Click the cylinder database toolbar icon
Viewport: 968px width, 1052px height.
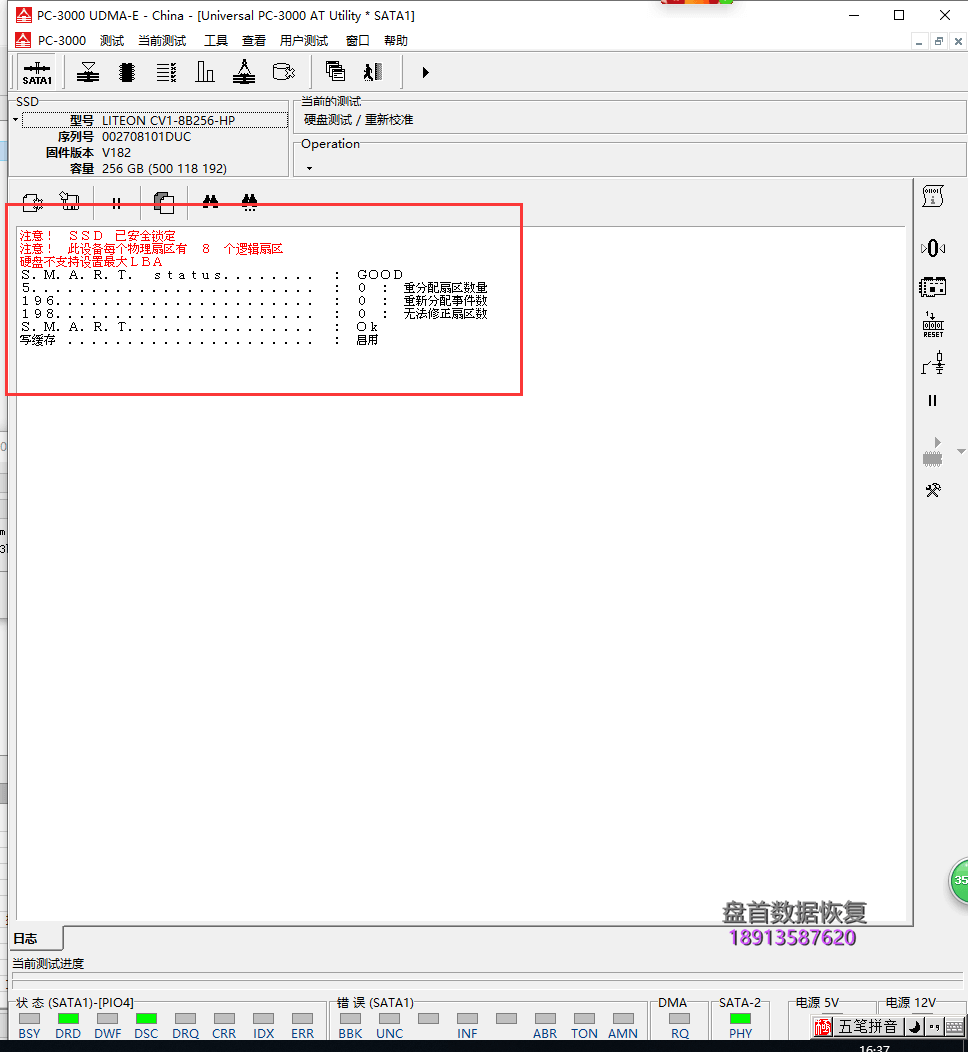point(284,72)
